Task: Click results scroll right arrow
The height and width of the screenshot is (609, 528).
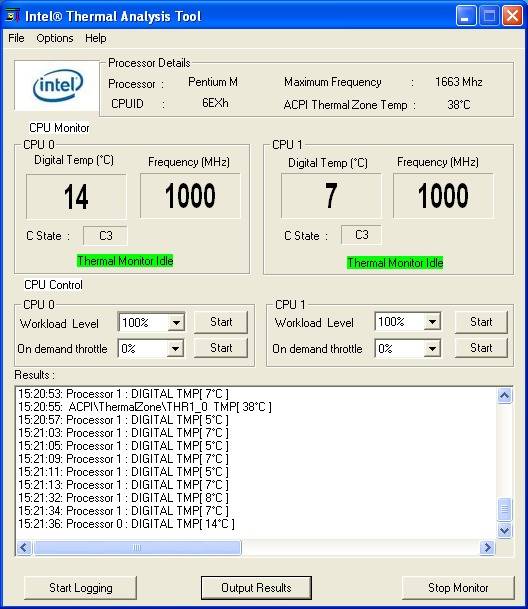Action: pyautogui.click(x=487, y=548)
